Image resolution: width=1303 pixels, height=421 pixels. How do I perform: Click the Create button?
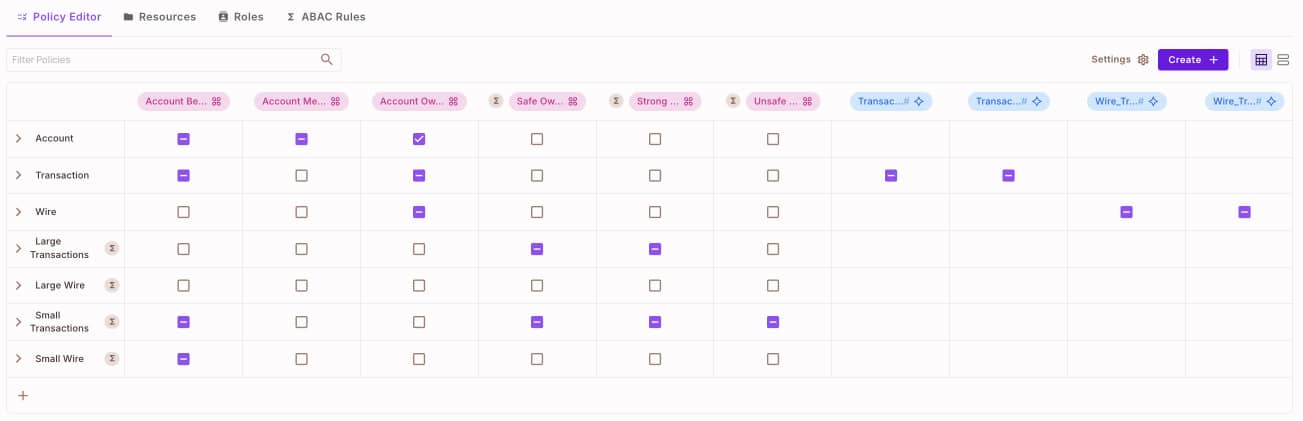[1192, 60]
